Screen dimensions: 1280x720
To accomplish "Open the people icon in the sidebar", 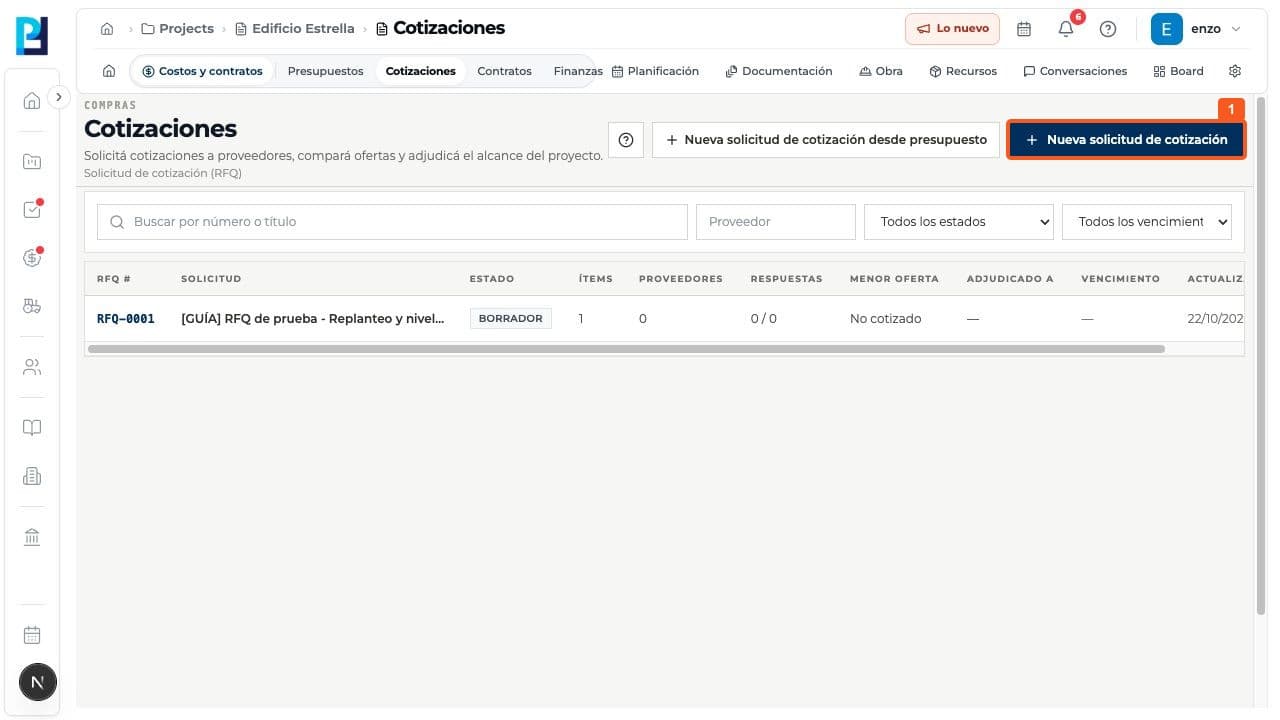I will tap(32, 367).
